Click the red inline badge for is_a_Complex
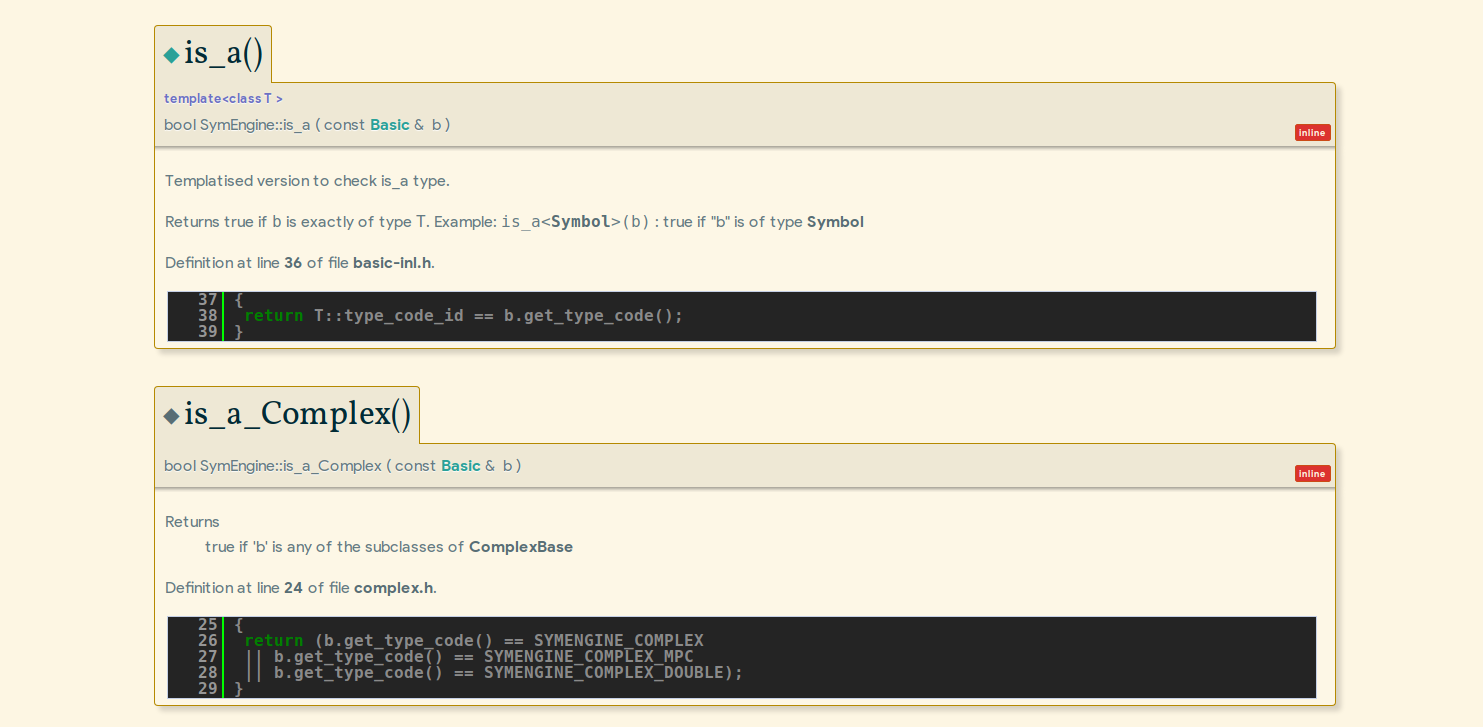The width and height of the screenshot is (1483, 727). pyautogui.click(x=1312, y=474)
